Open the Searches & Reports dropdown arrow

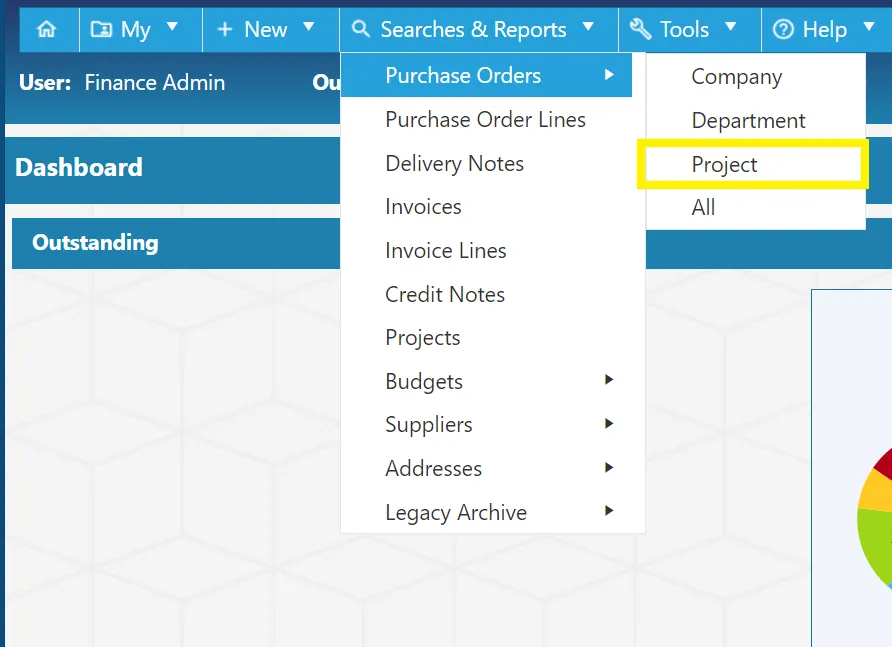click(x=589, y=27)
